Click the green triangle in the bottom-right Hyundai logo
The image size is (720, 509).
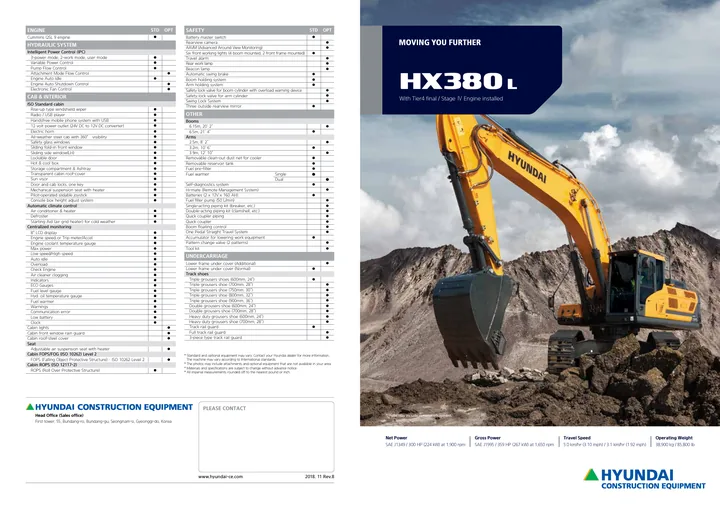pyautogui.click(x=591, y=475)
